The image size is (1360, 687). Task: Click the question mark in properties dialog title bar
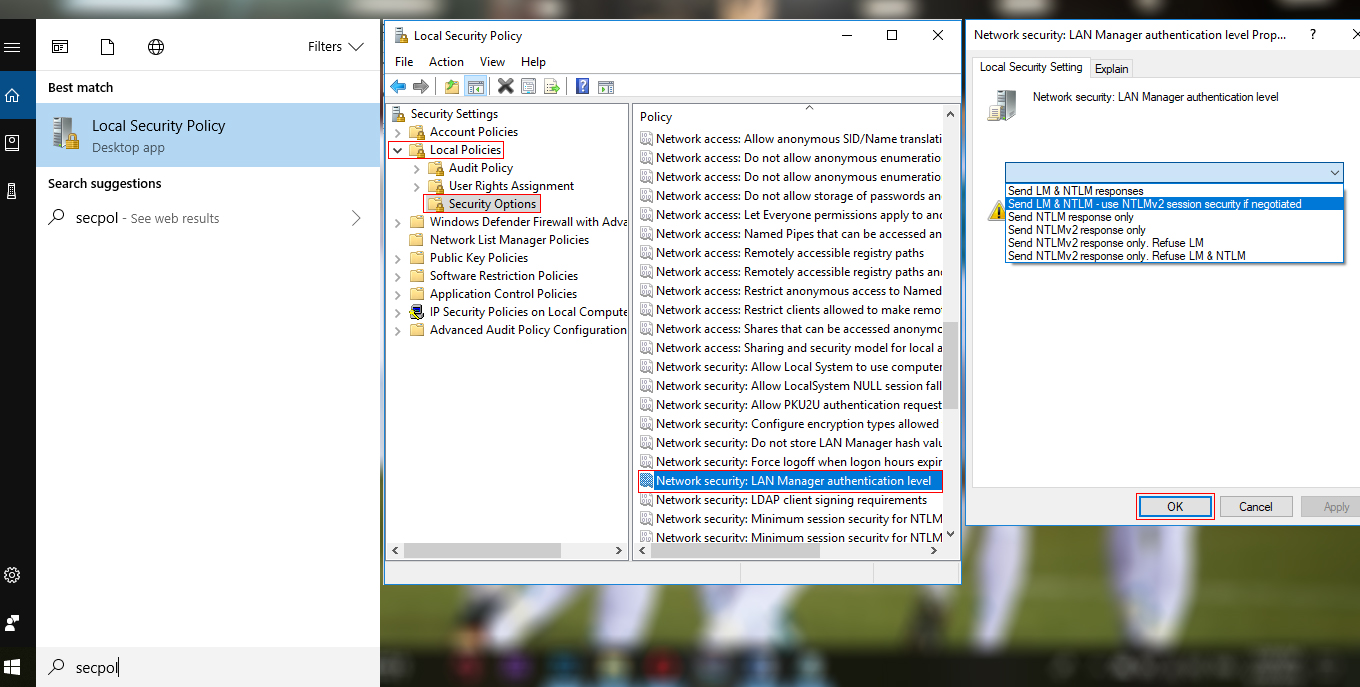tap(1313, 34)
